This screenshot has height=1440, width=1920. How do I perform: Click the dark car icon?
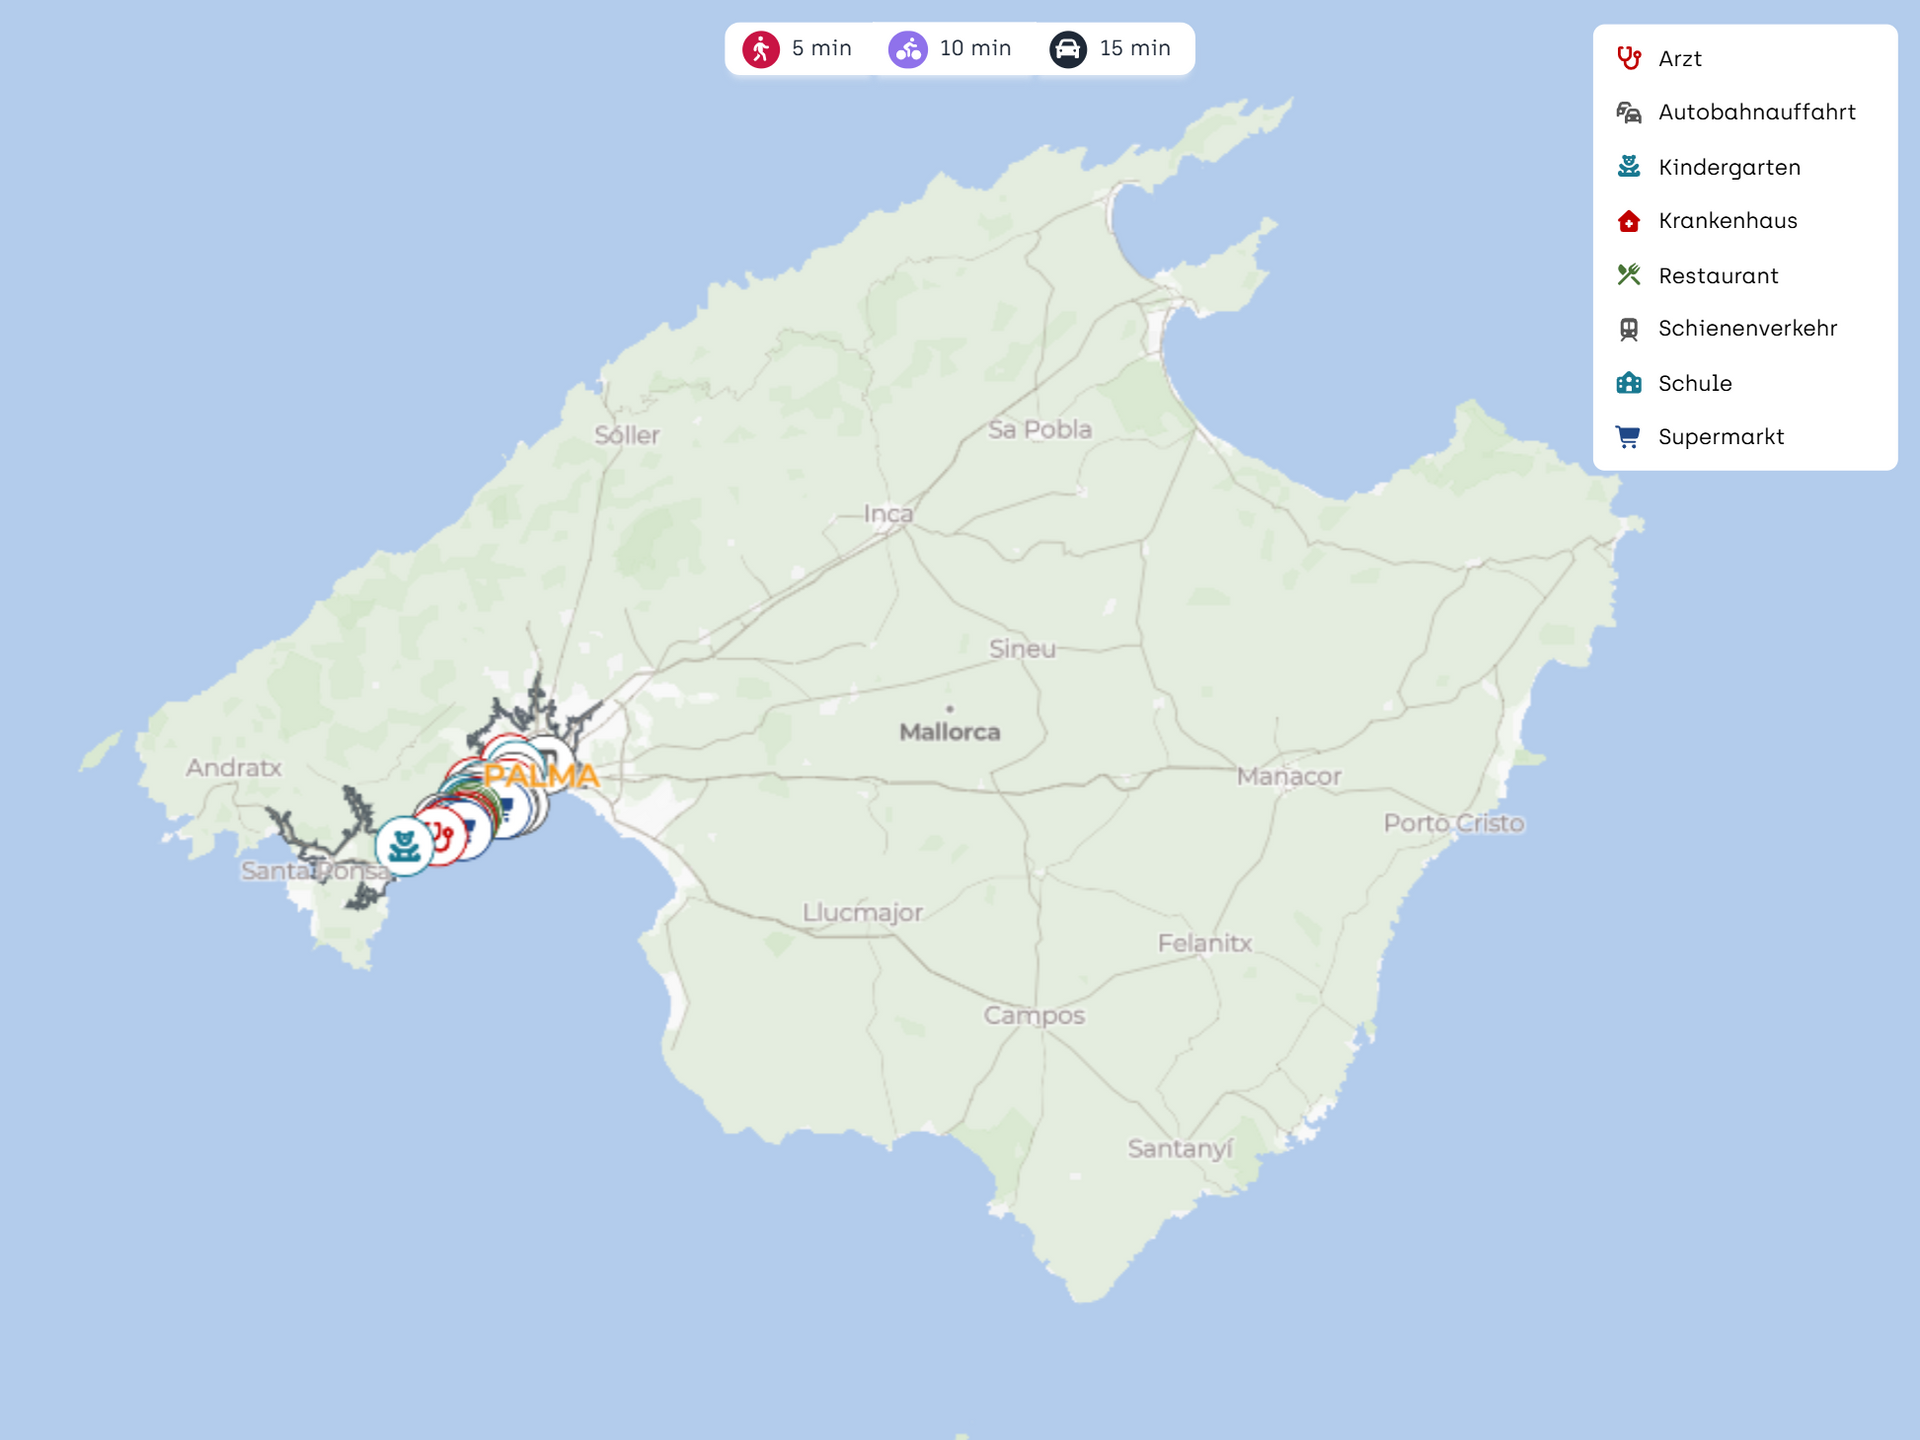click(x=1068, y=48)
